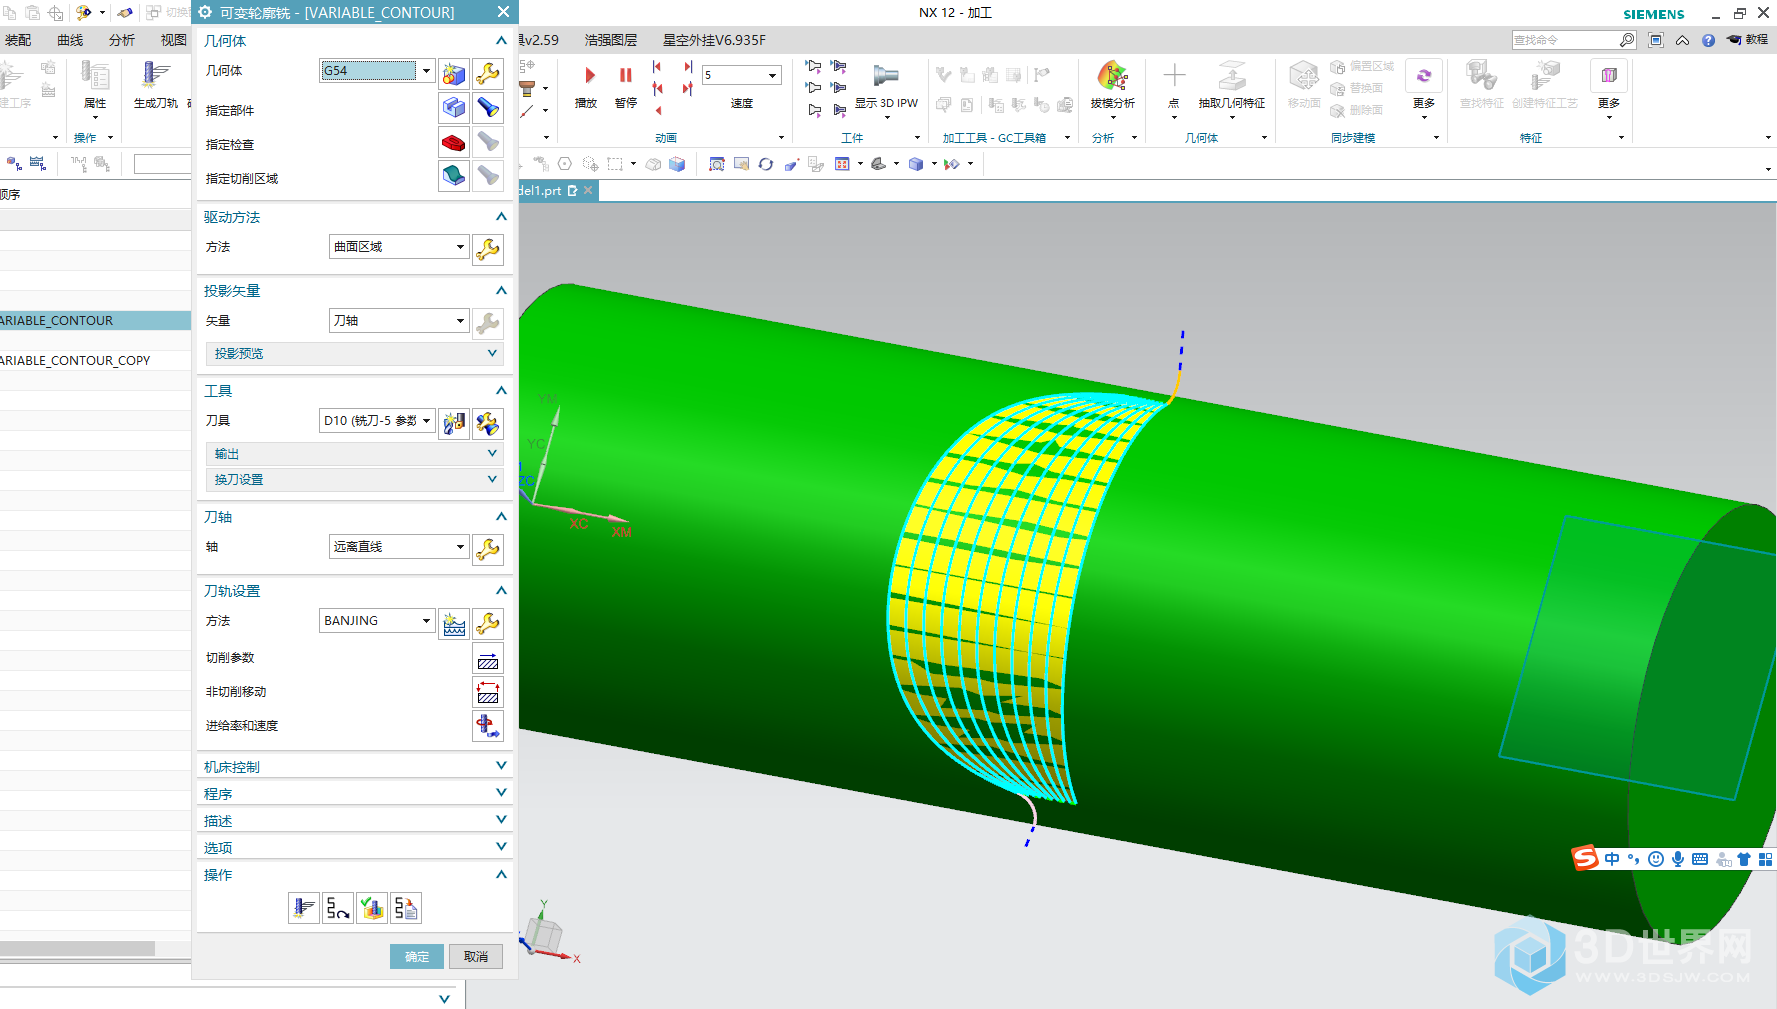Click Show 3D IPW icon

coord(886,75)
